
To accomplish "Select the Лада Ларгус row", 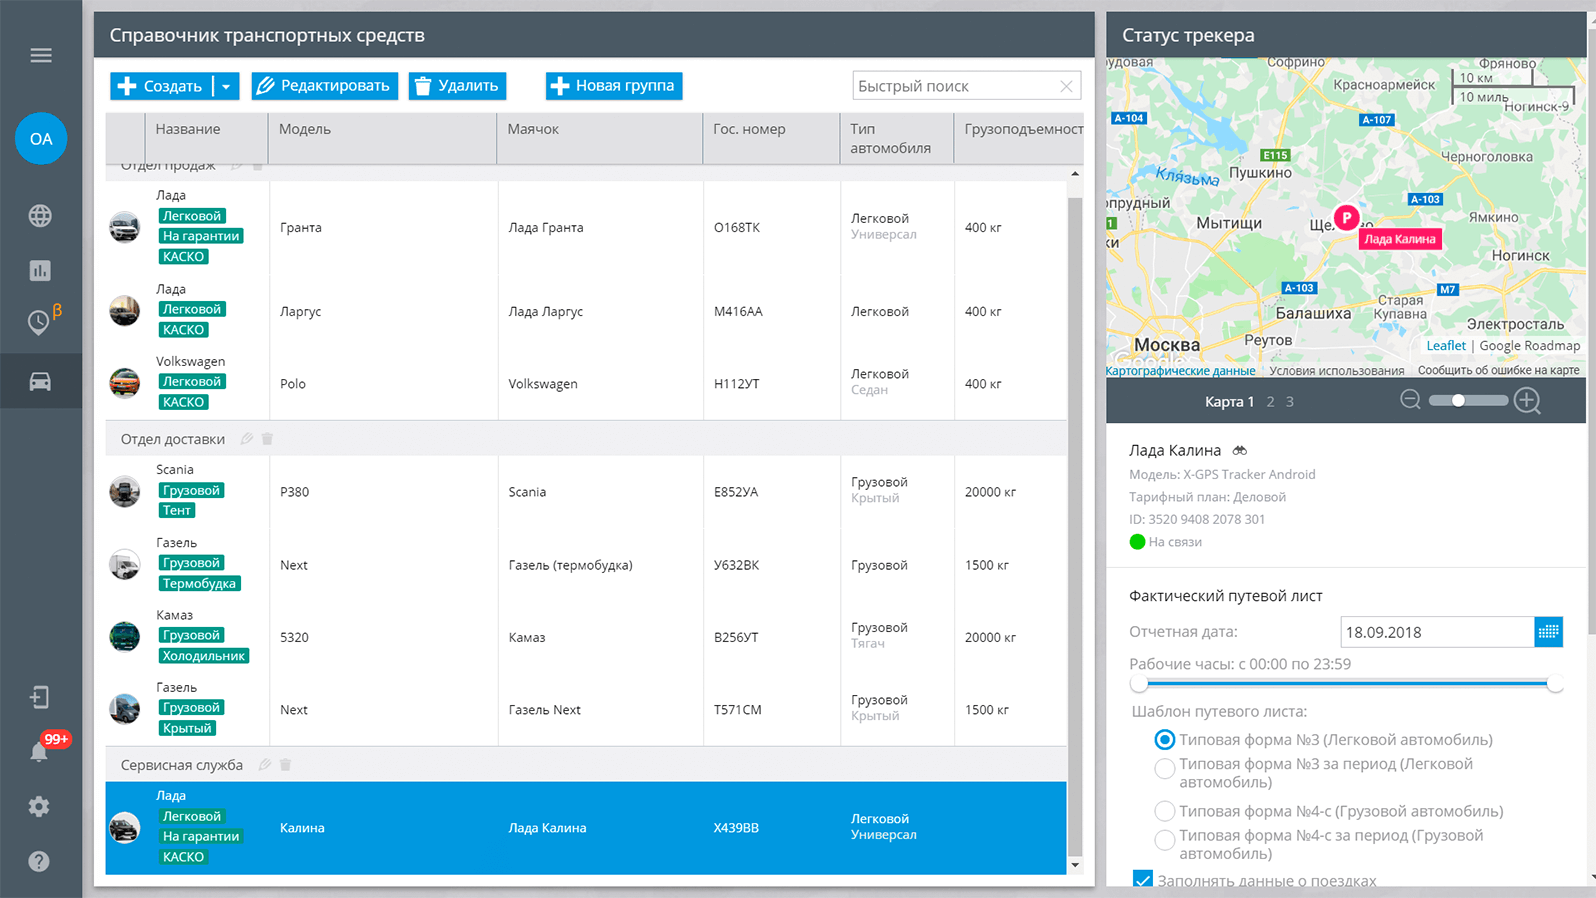I will [x=586, y=311].
